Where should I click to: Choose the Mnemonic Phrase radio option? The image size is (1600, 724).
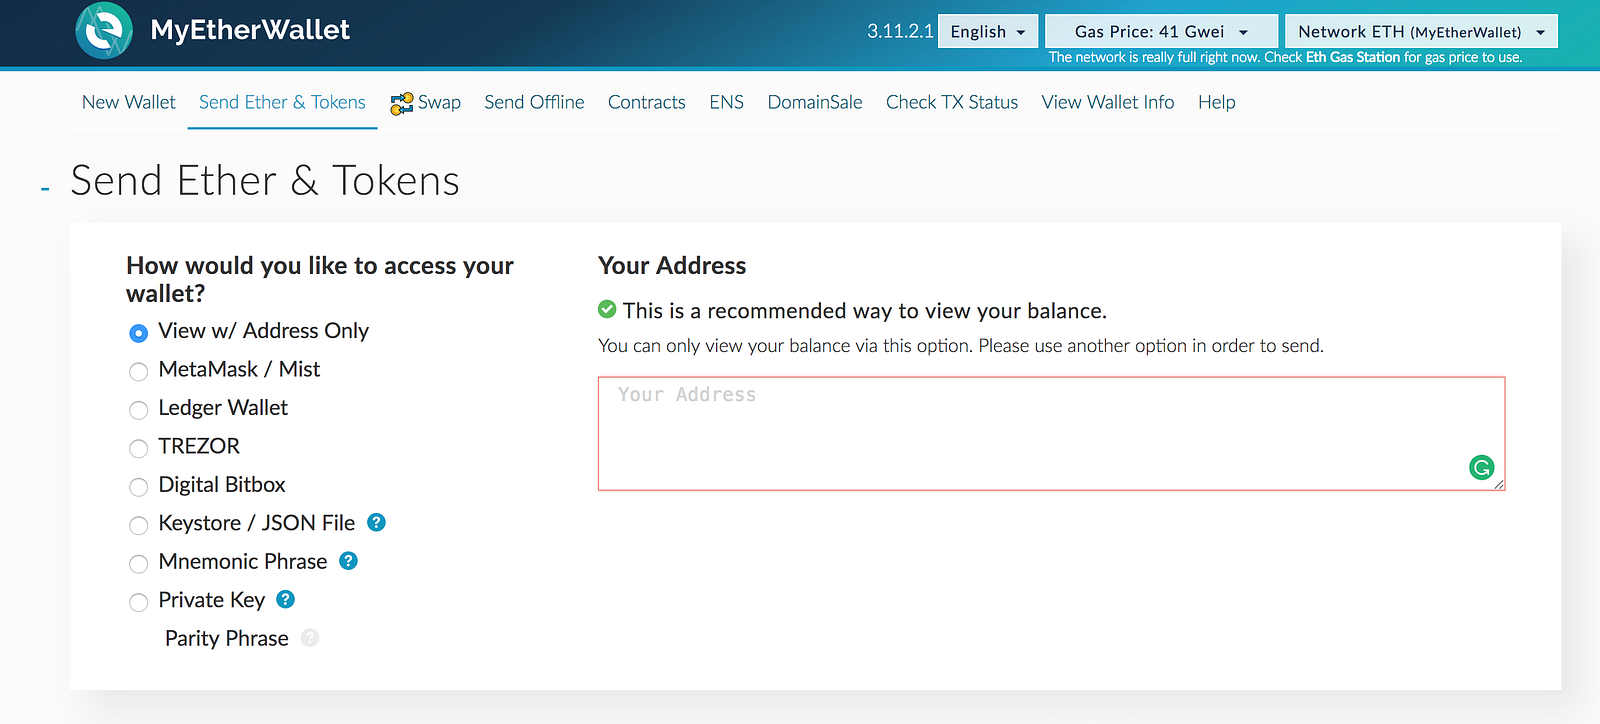[139, 564]
